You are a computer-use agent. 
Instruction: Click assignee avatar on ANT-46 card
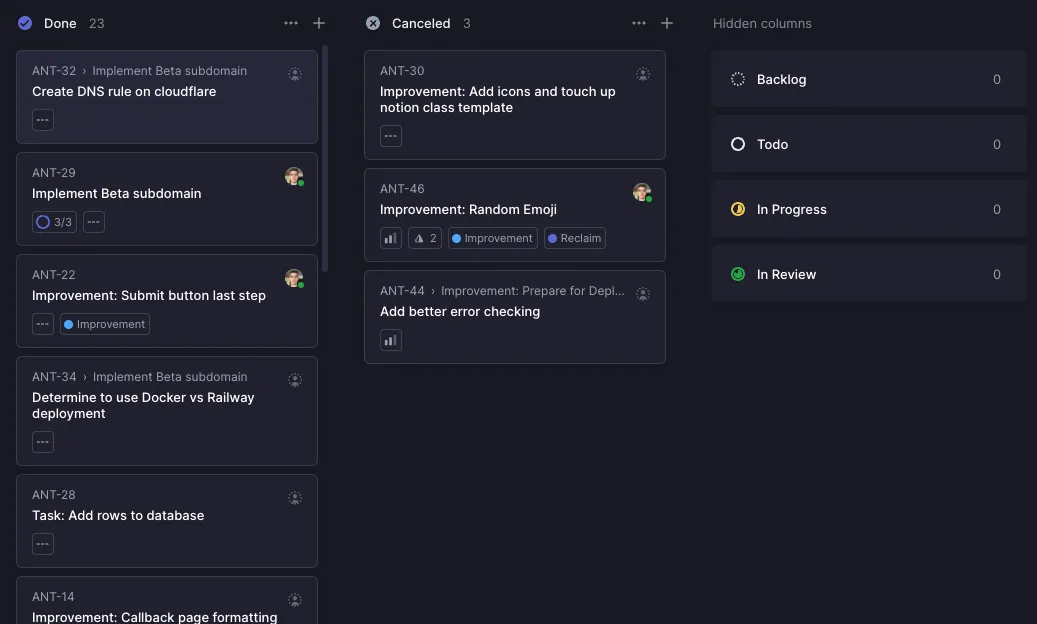click(x=642, y=192)
